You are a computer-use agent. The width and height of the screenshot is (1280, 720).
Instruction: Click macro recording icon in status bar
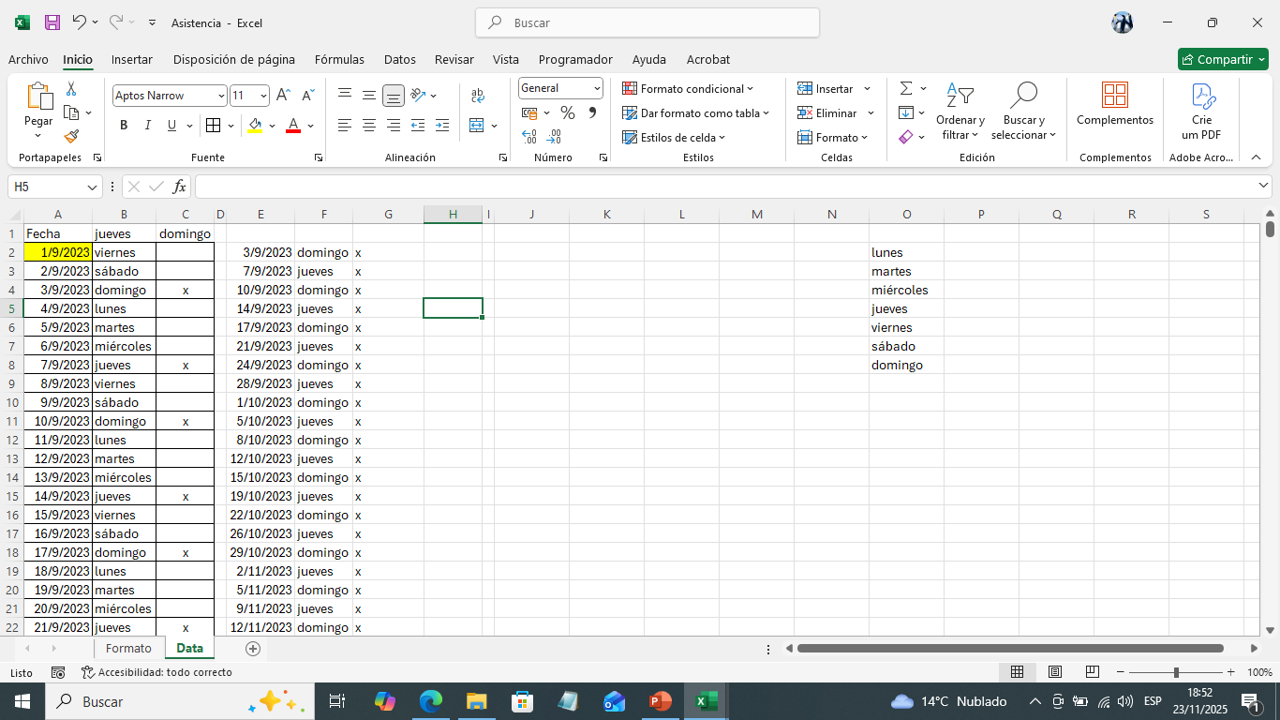click(x=58, y=673)
